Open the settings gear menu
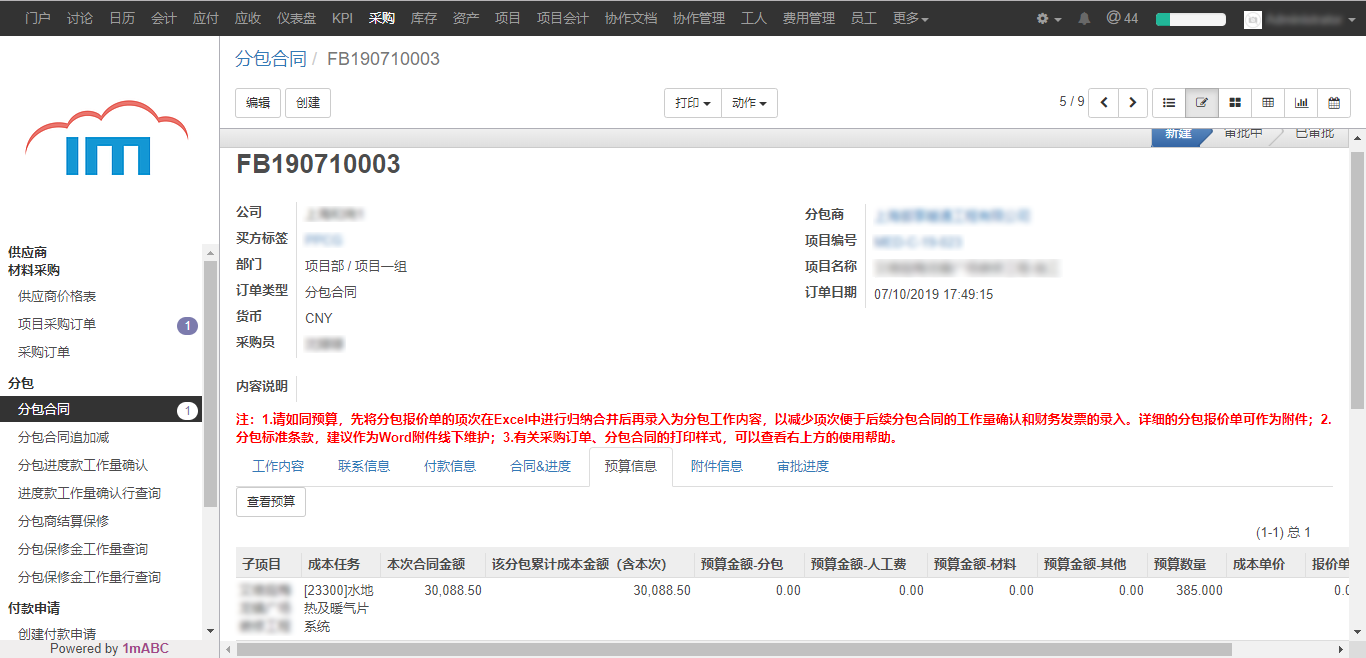The width and height of the screenshot is (1366, 658). (1048, 18)
